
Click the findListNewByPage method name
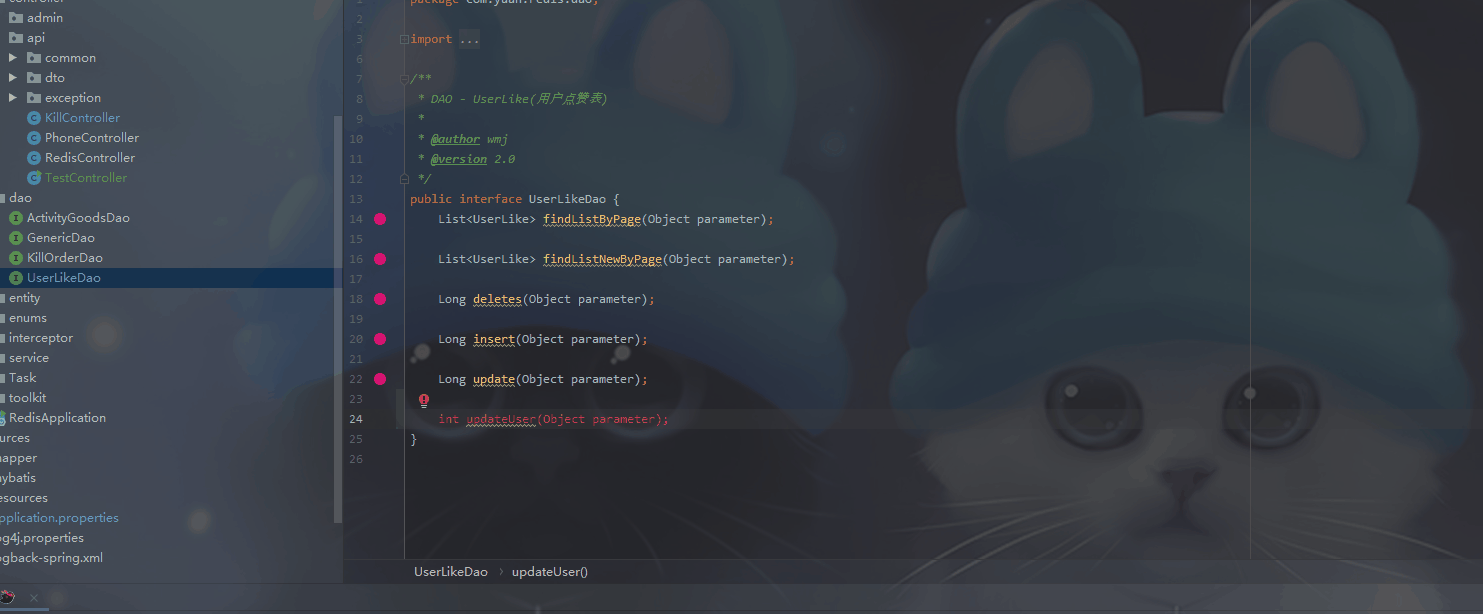(603, 259)
